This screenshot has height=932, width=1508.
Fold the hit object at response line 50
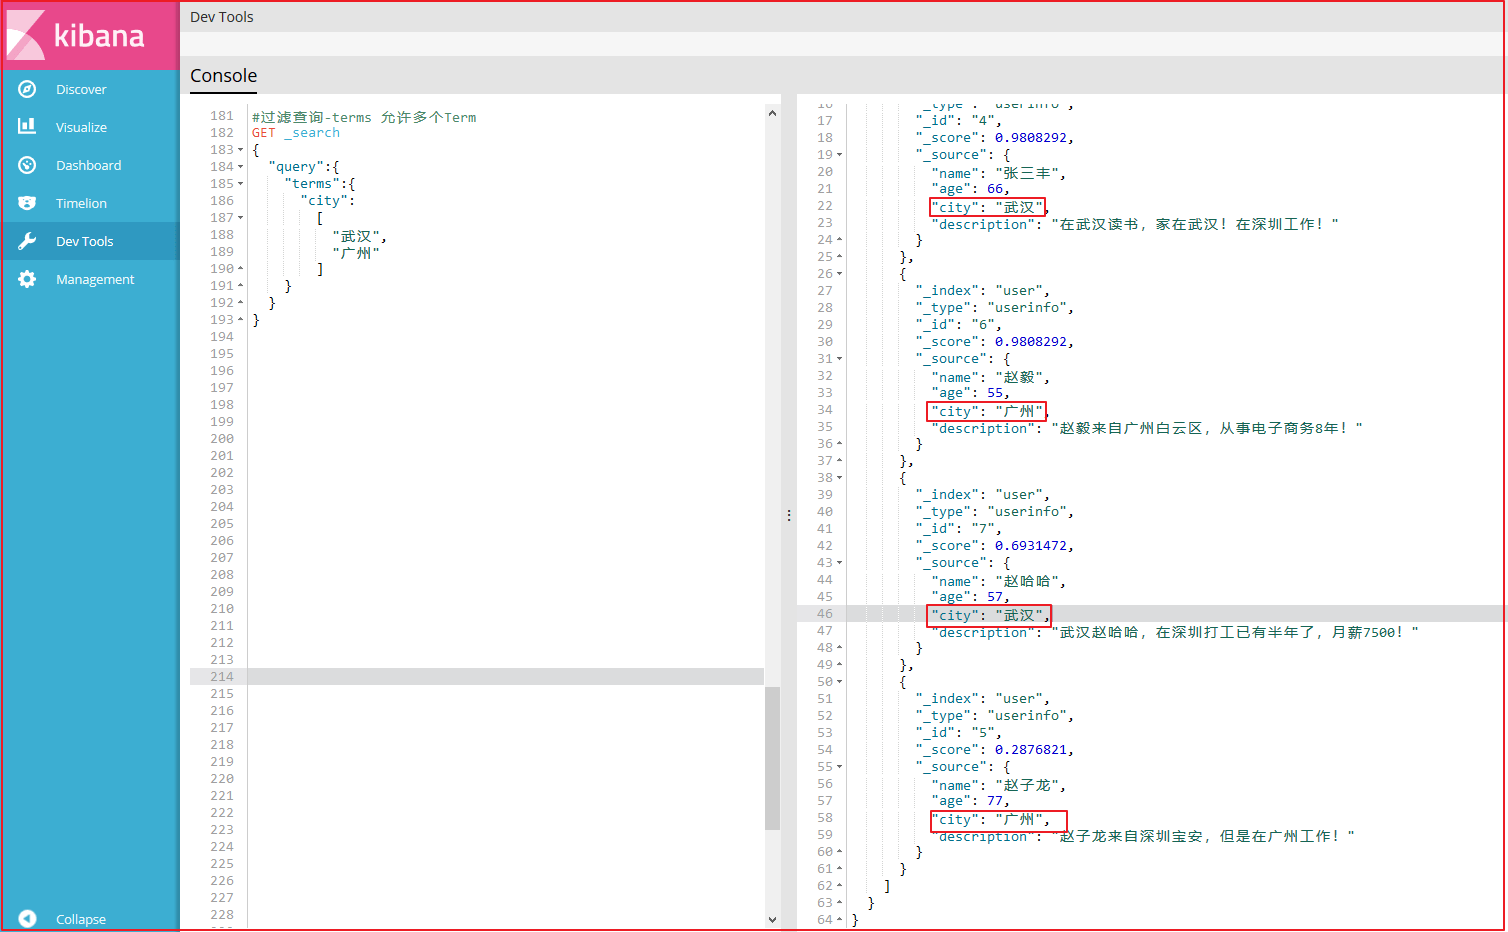click(840, 682)
